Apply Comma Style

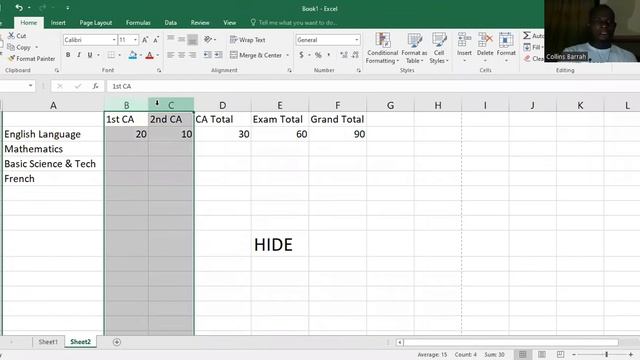tap(329, 55)
